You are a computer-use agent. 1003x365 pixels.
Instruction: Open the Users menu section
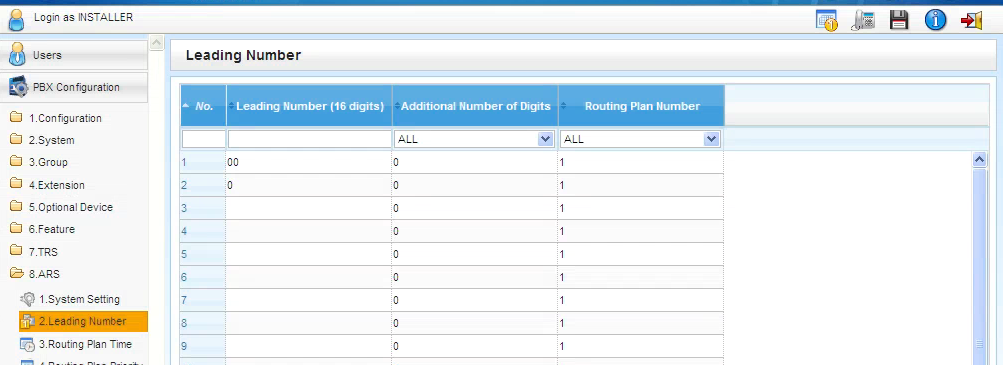tap(74, 56)
